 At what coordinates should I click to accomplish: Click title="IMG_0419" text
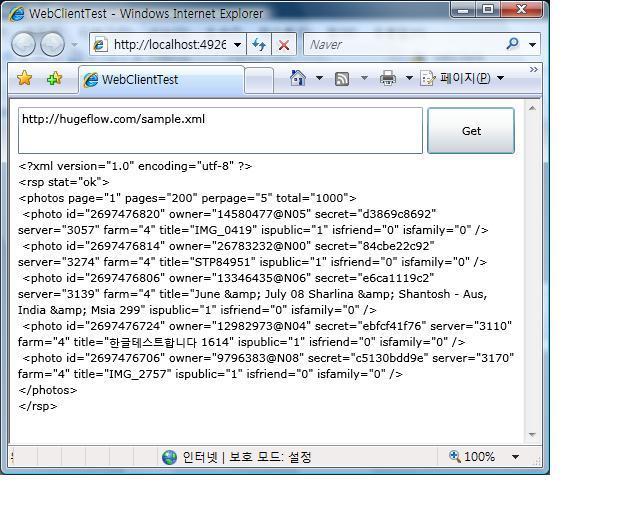208,230
